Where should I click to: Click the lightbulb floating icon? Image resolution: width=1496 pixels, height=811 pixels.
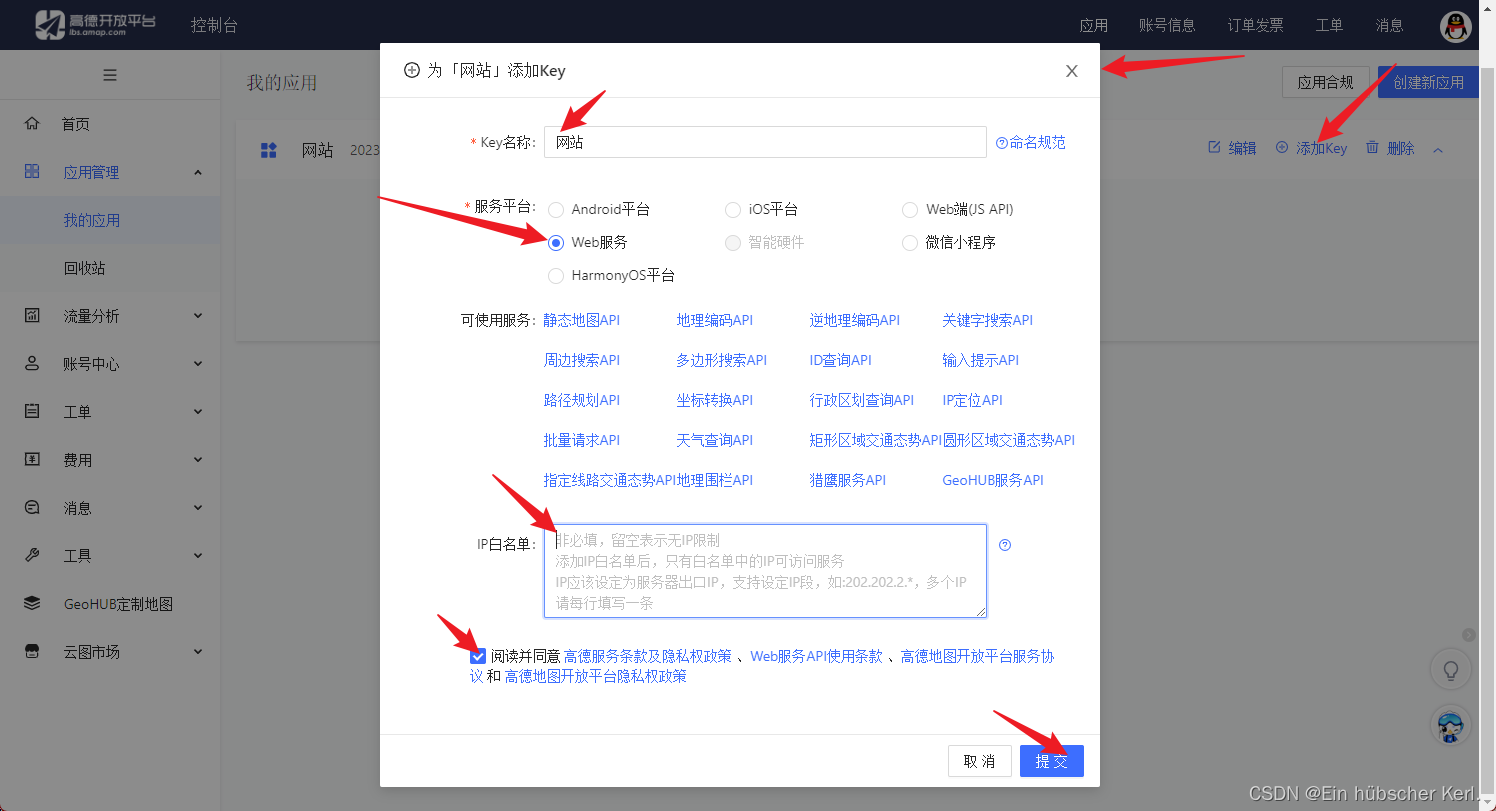pos(1450,669)
